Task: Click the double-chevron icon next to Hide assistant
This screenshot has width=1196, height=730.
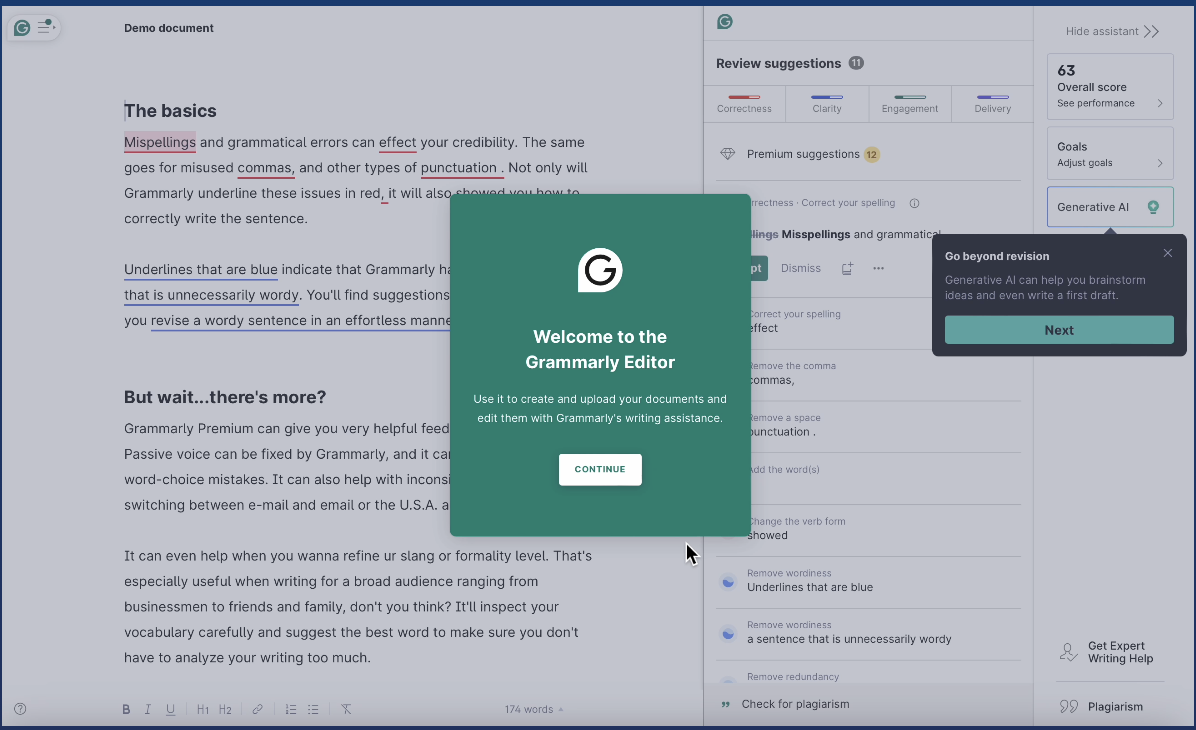Action: click(1151, 31)
